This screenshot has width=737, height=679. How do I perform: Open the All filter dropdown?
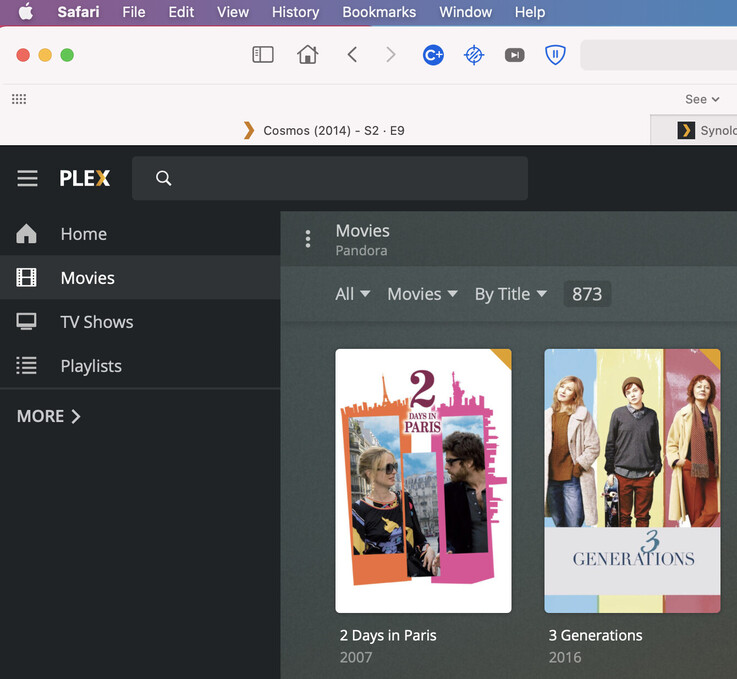[353, 294]
